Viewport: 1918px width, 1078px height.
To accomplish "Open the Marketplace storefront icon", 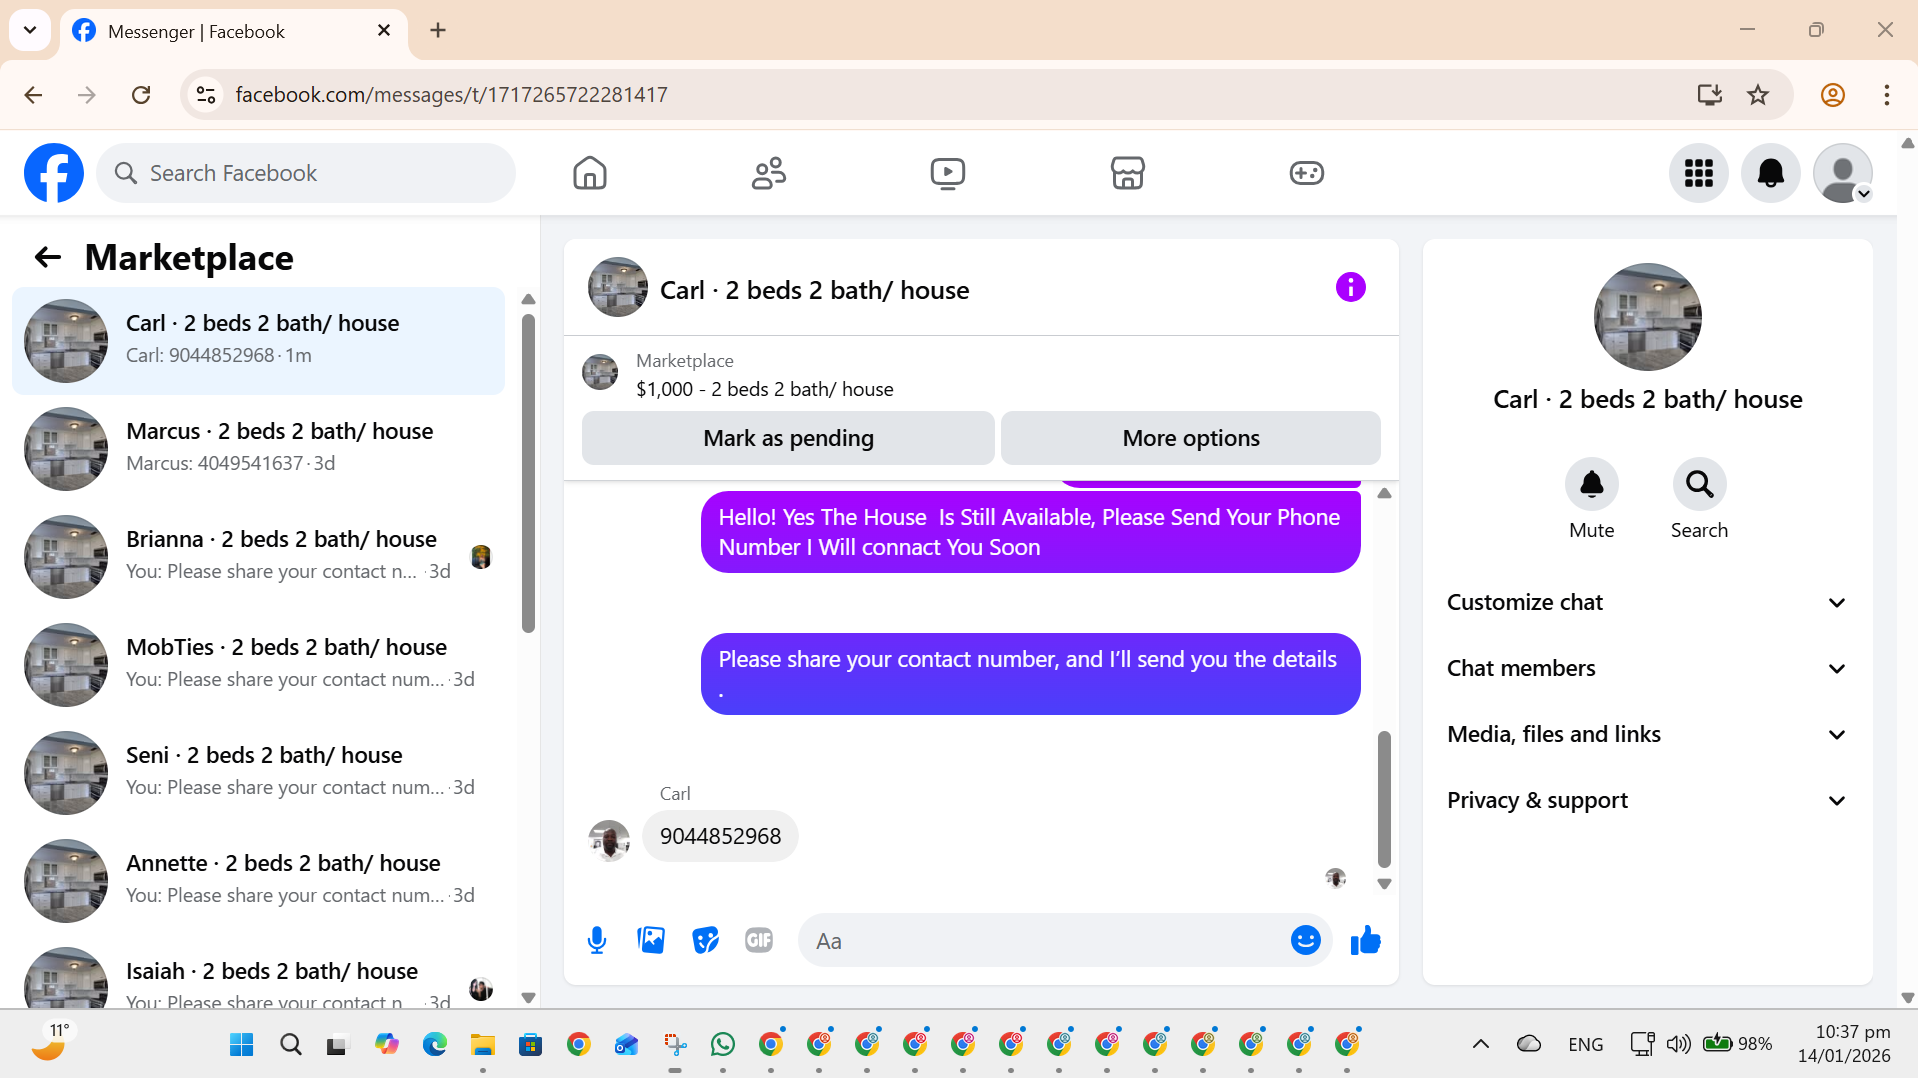I will [1127, 173].
